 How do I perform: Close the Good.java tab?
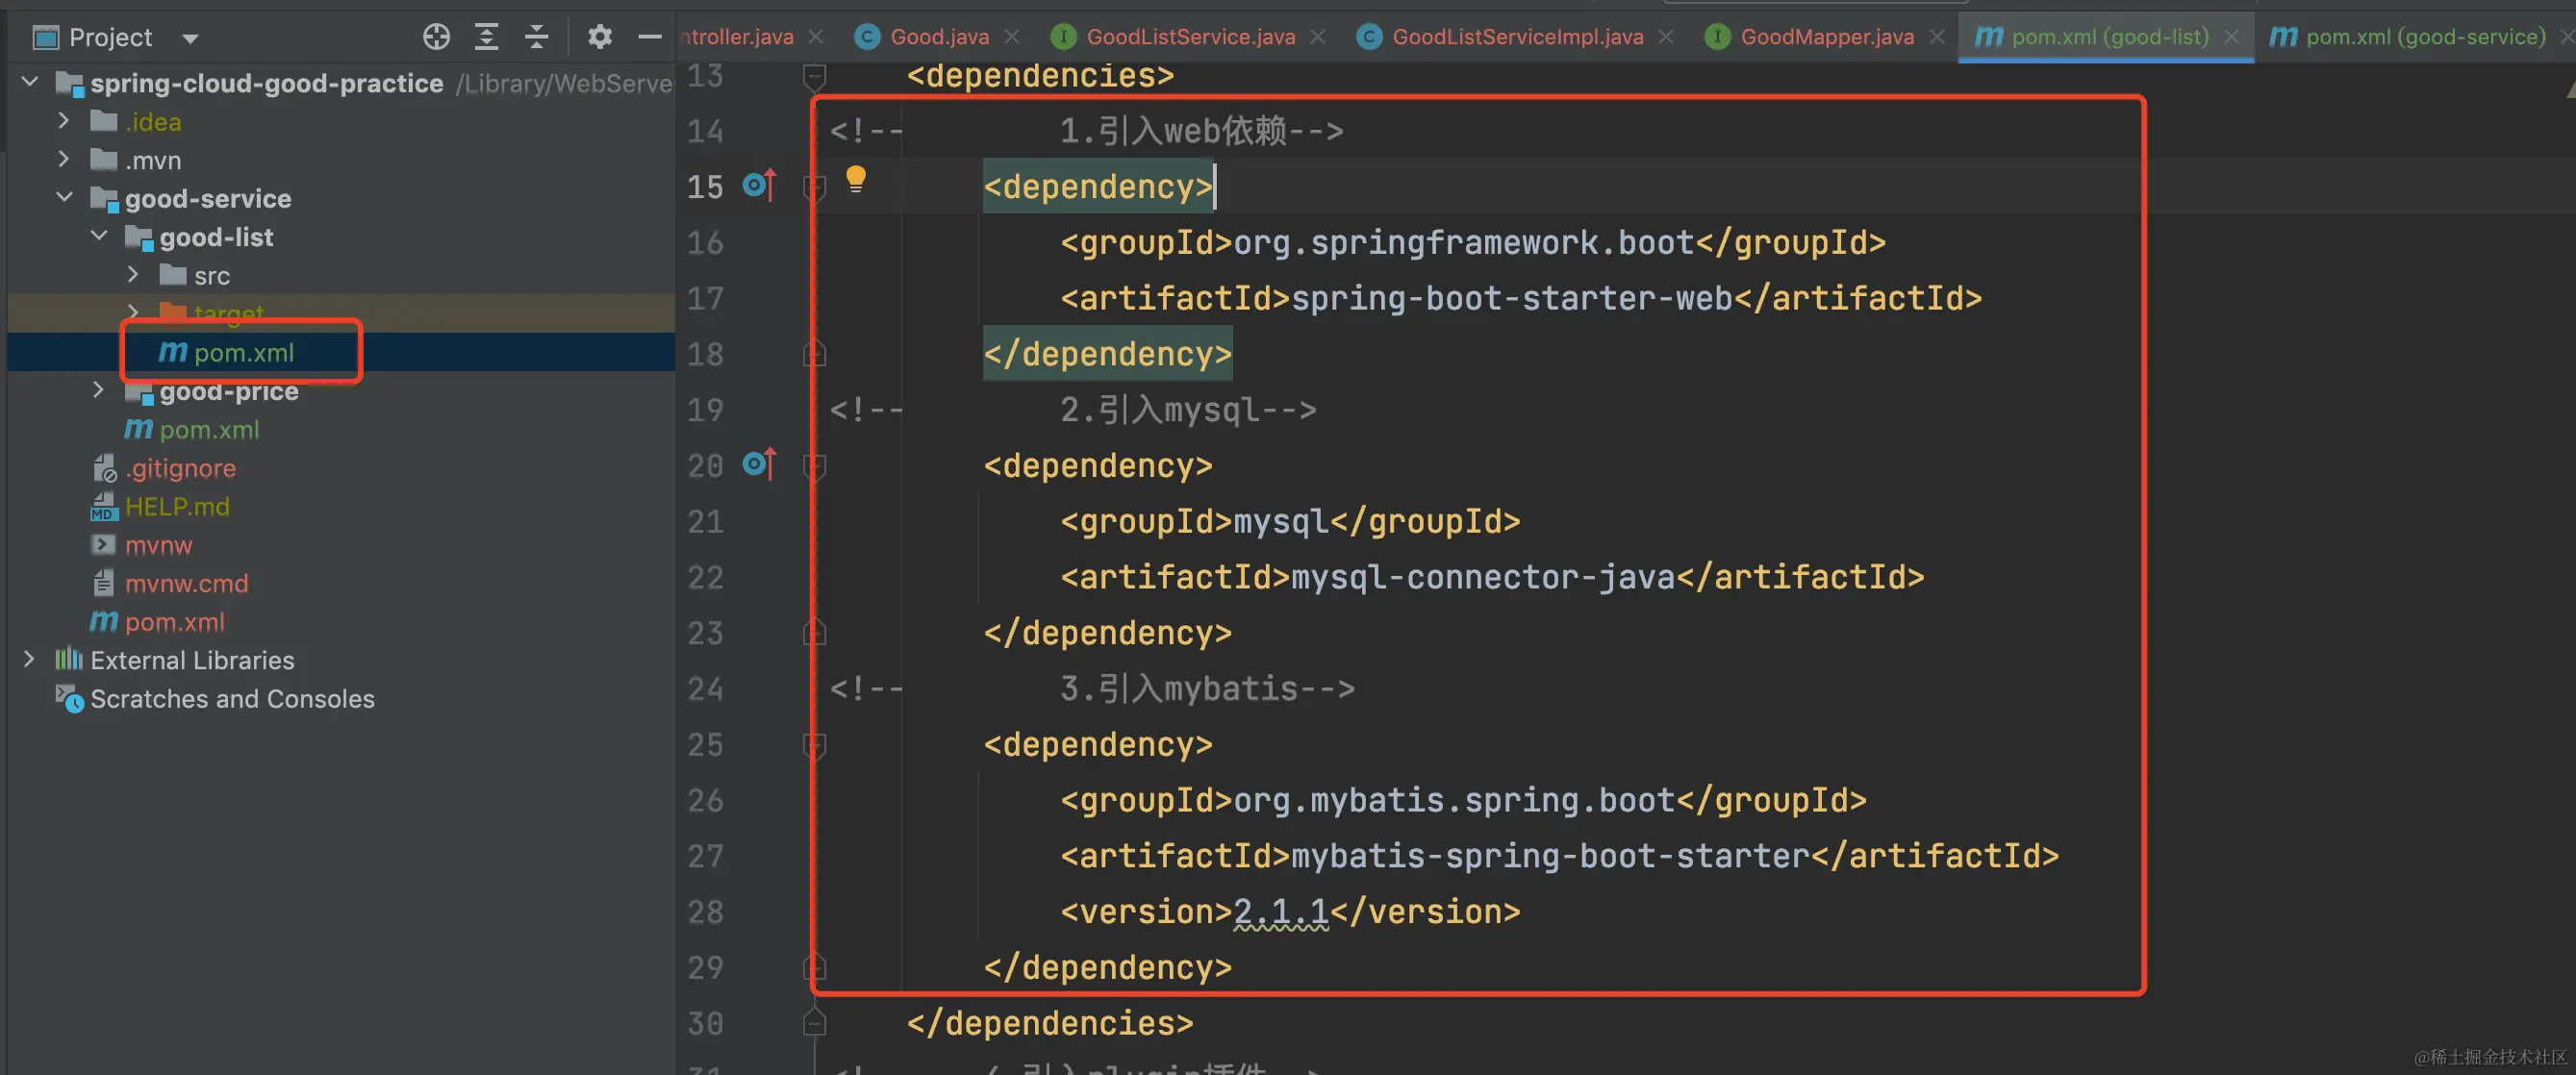coord(1012,37)
